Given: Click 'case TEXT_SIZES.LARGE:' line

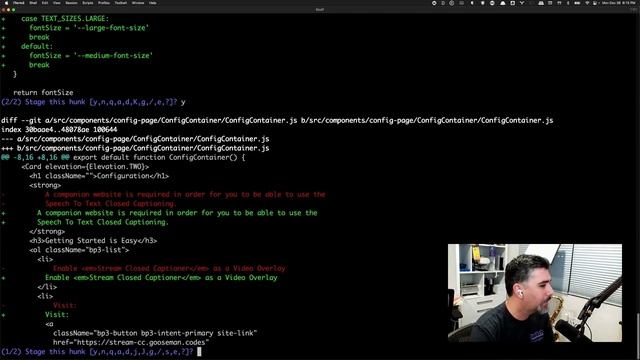Looking at the screenshot, I should 65,19.
